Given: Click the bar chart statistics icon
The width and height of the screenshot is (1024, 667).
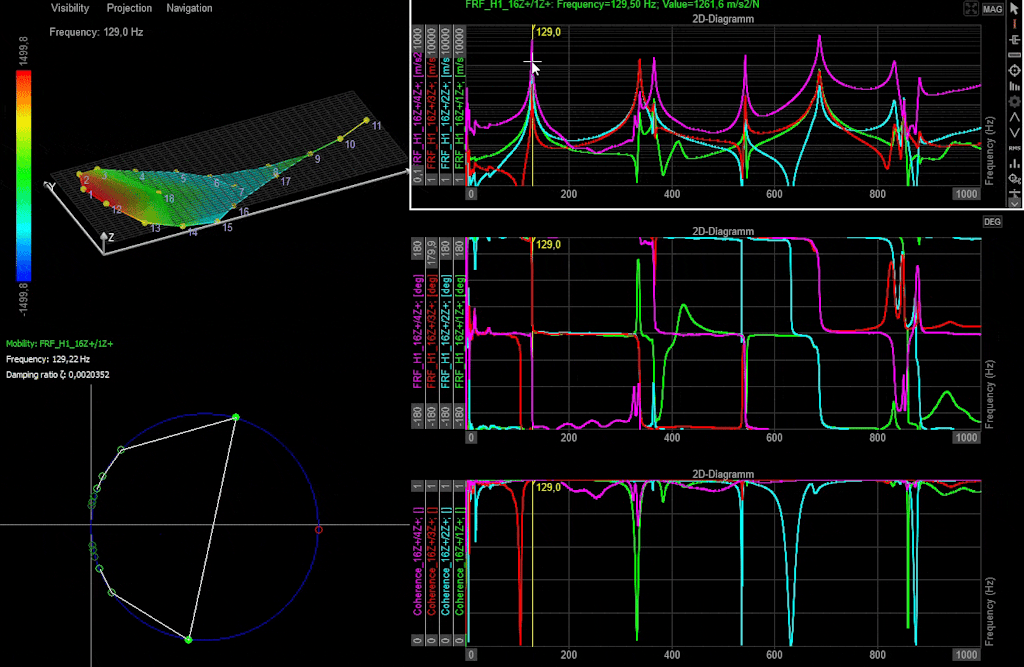Looking at the screenshot, I should point(1014,163).
